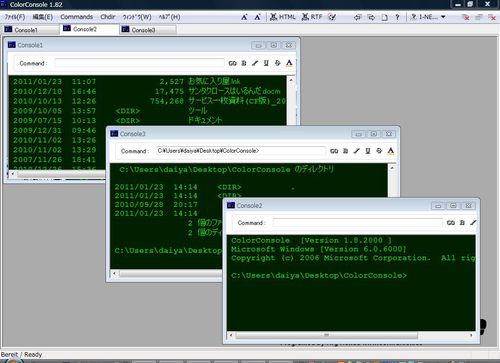Screen dimensions: 500x363
Task: Restore down the ColorConsole main window
Action: [470, 4]
